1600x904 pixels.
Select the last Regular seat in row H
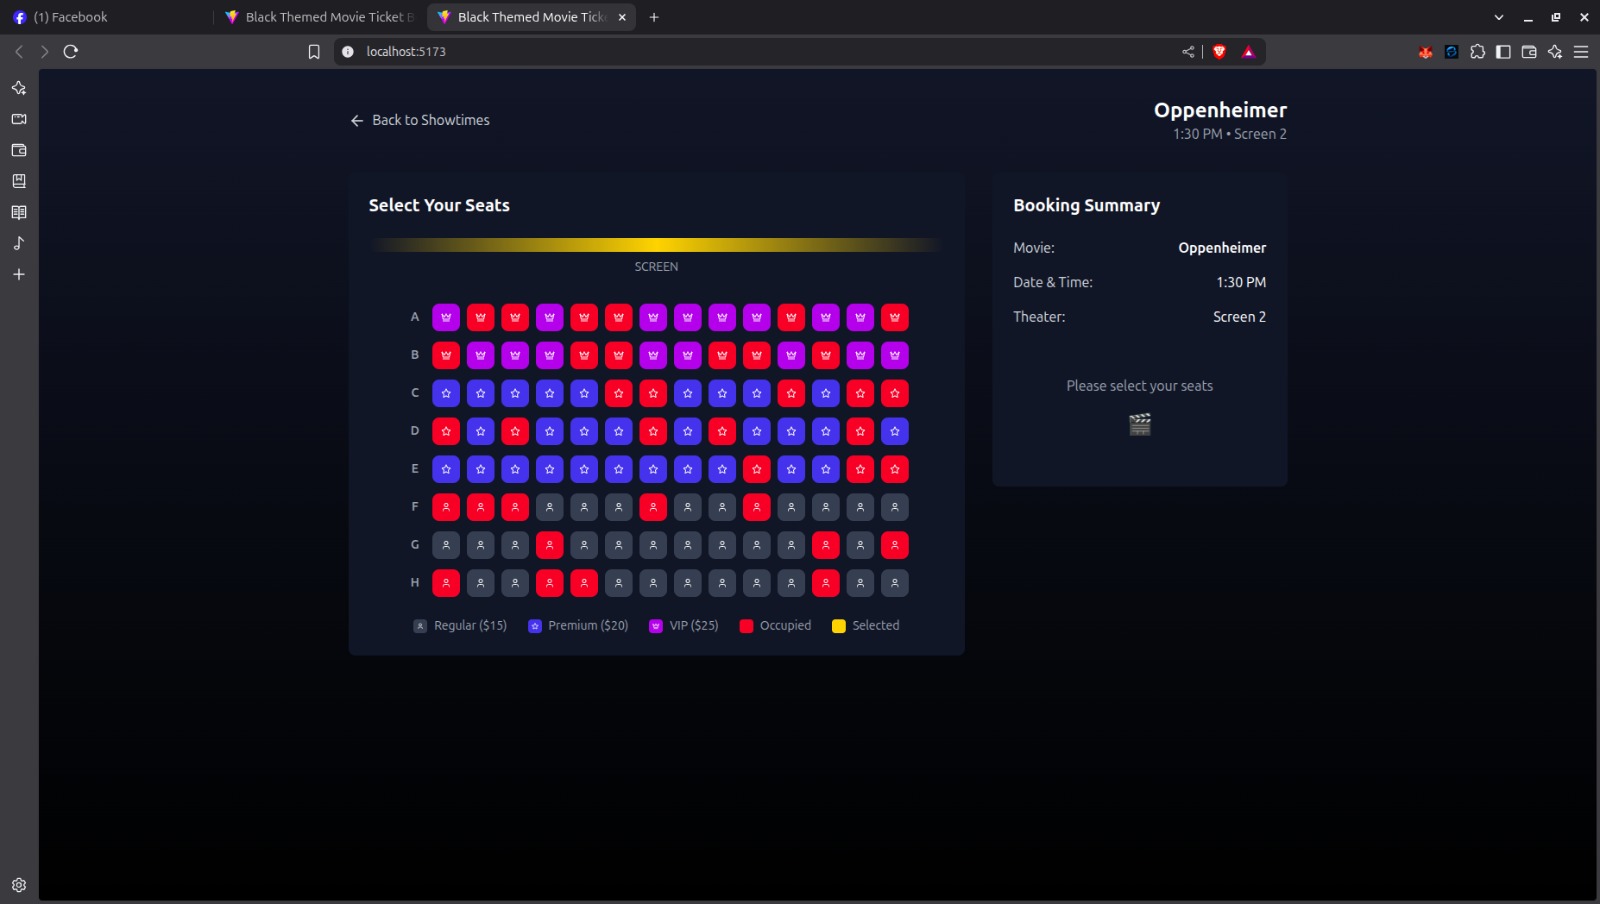pyautogui.click(x=895, y=583)
